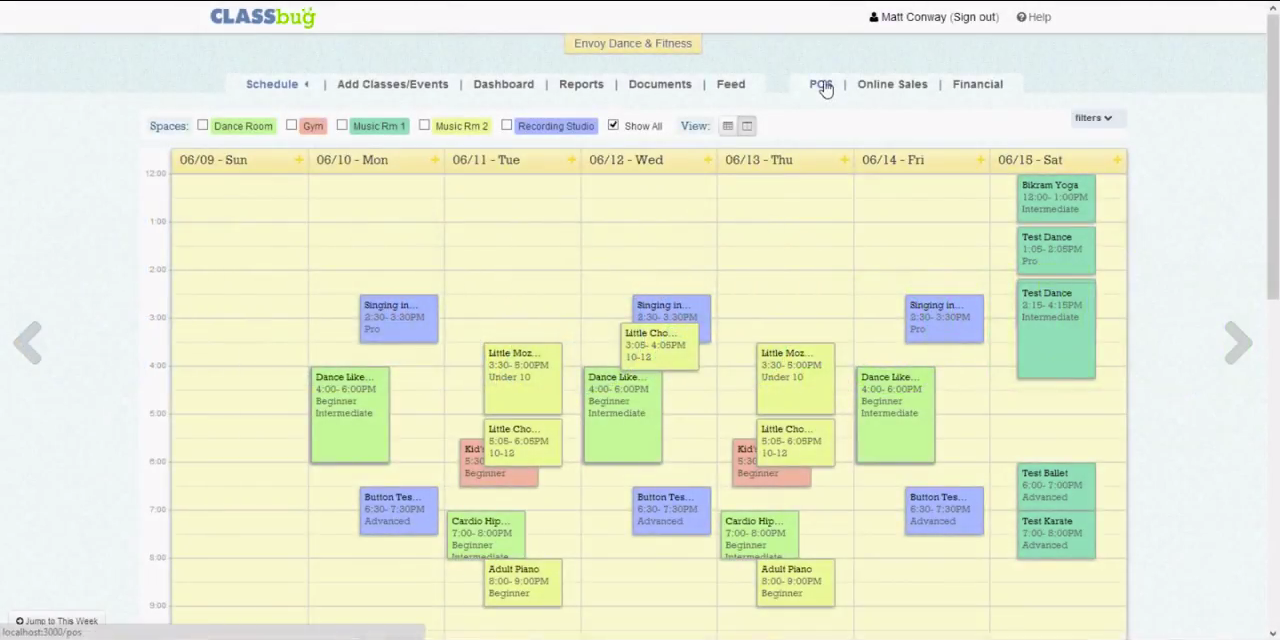
Task: Add an event on 06/09 Sun with plus
Action: click(x=298, y=160)
